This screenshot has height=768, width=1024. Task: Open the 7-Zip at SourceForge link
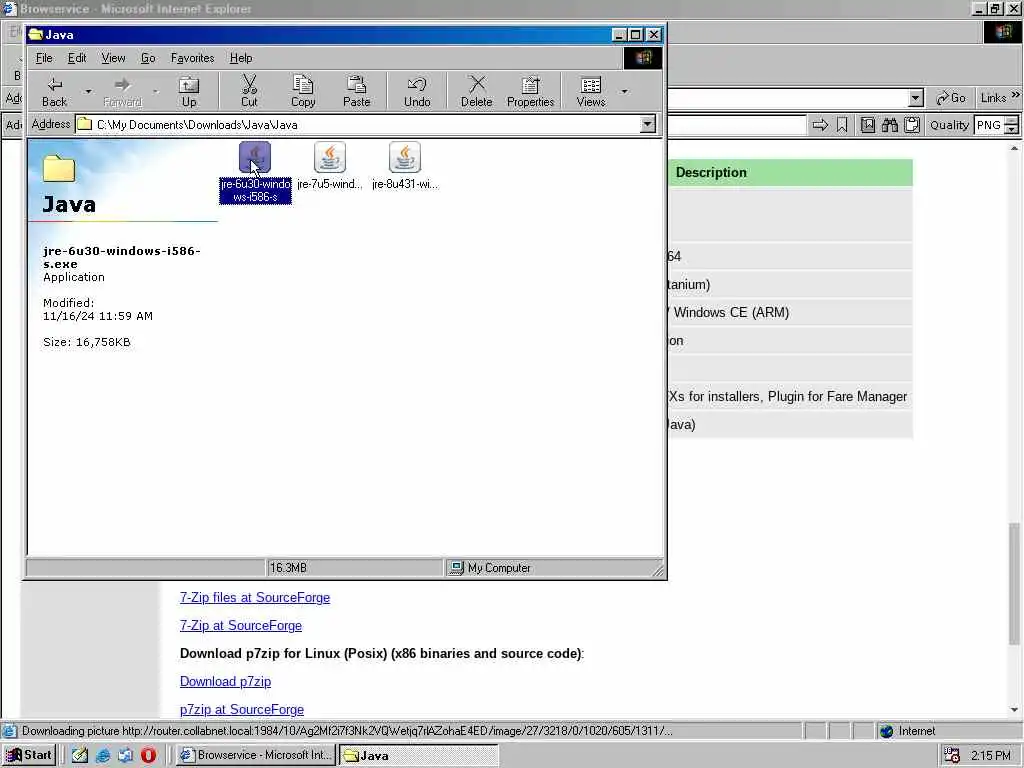(241, 626)
